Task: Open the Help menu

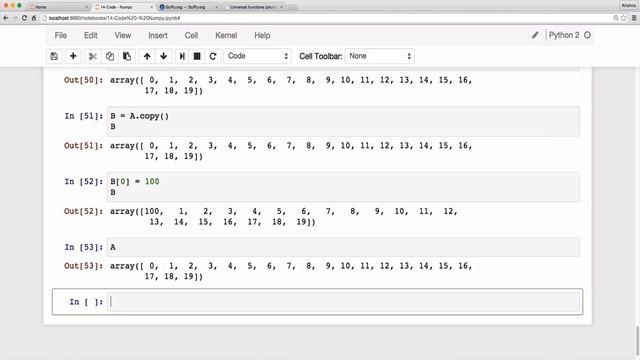Action: click(x=262, y=36)
